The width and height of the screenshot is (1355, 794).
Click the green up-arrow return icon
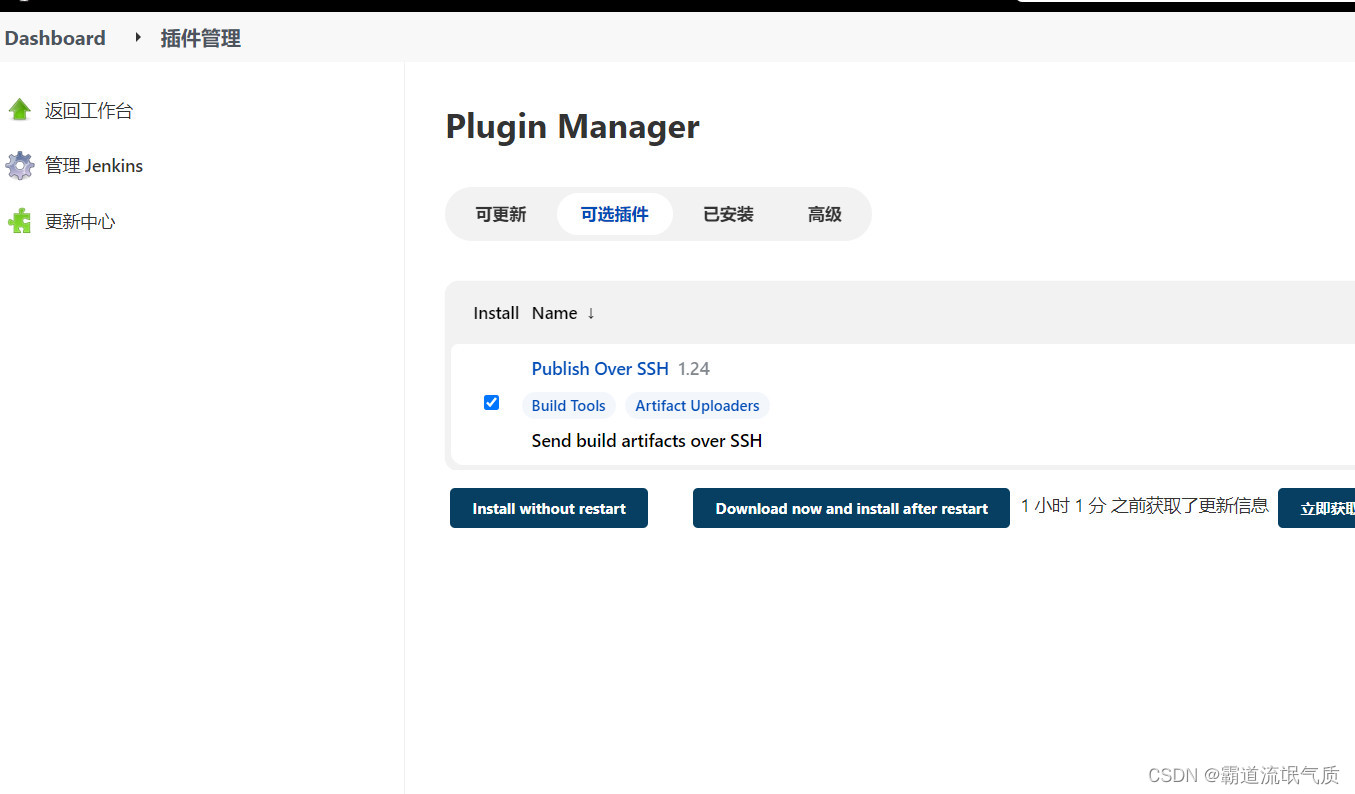point(20,110)
